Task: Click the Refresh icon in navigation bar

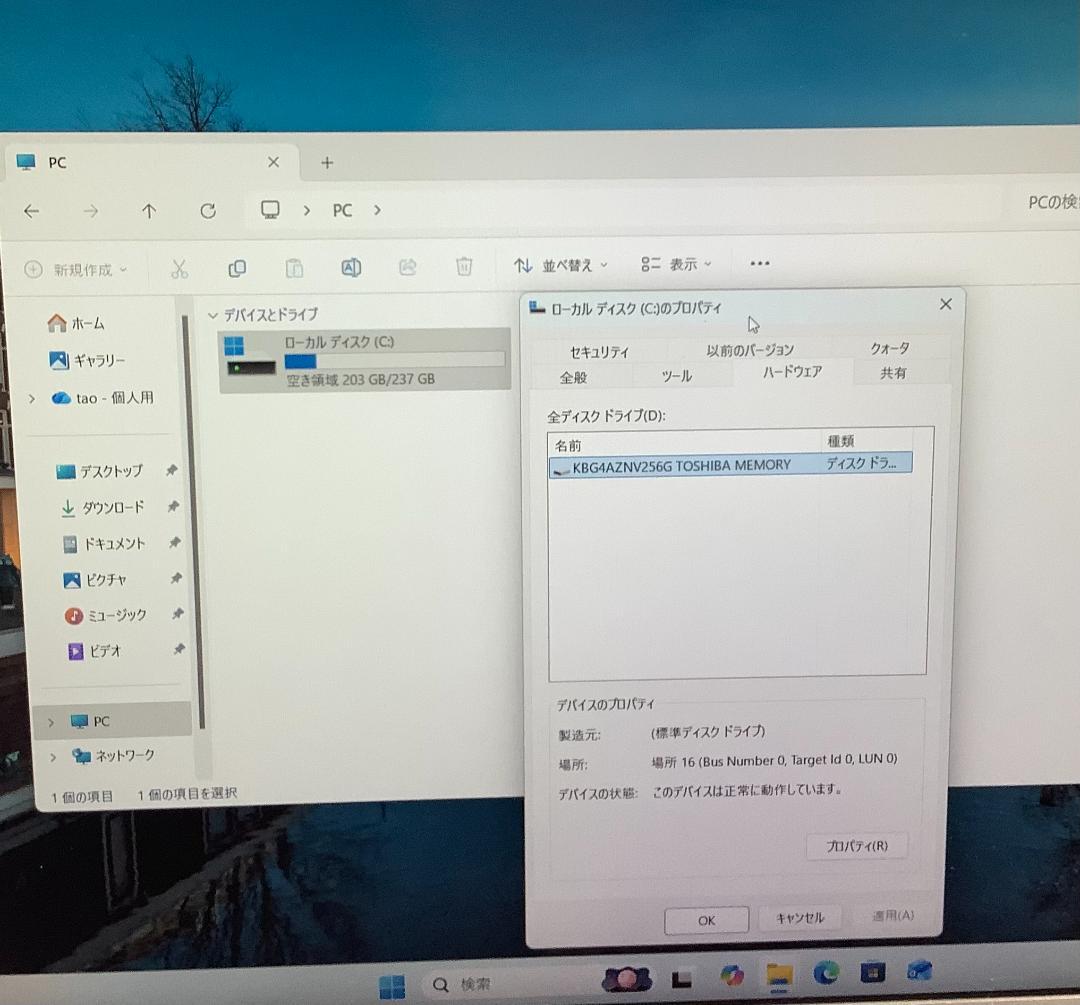Action: pos(208,211)
